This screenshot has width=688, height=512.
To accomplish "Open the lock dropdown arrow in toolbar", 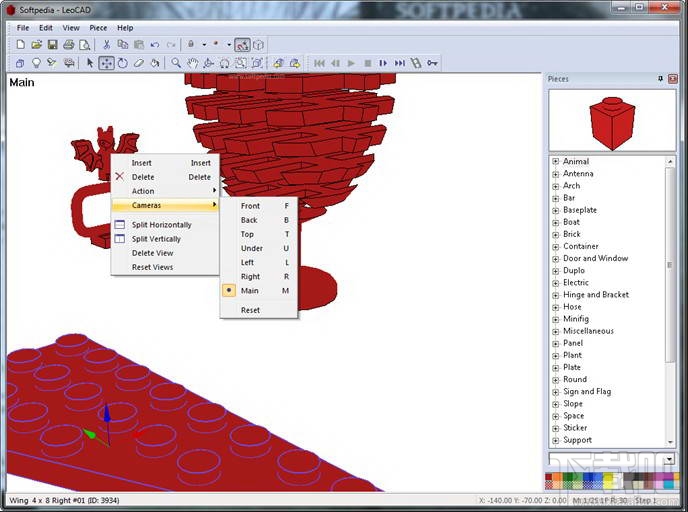I will 204,44.
